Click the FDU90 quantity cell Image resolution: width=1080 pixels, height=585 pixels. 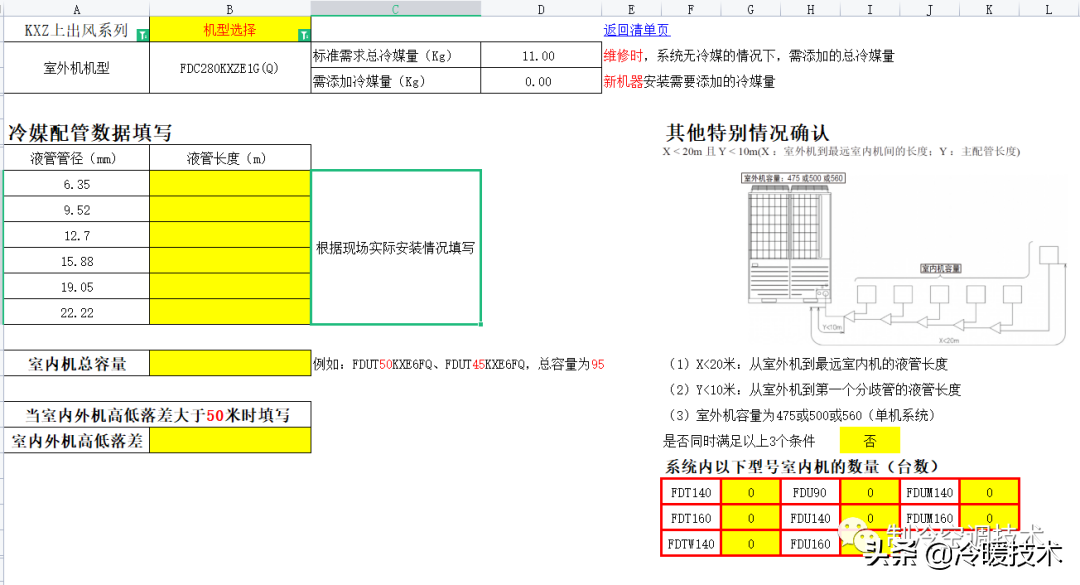(x=869, y=491)
